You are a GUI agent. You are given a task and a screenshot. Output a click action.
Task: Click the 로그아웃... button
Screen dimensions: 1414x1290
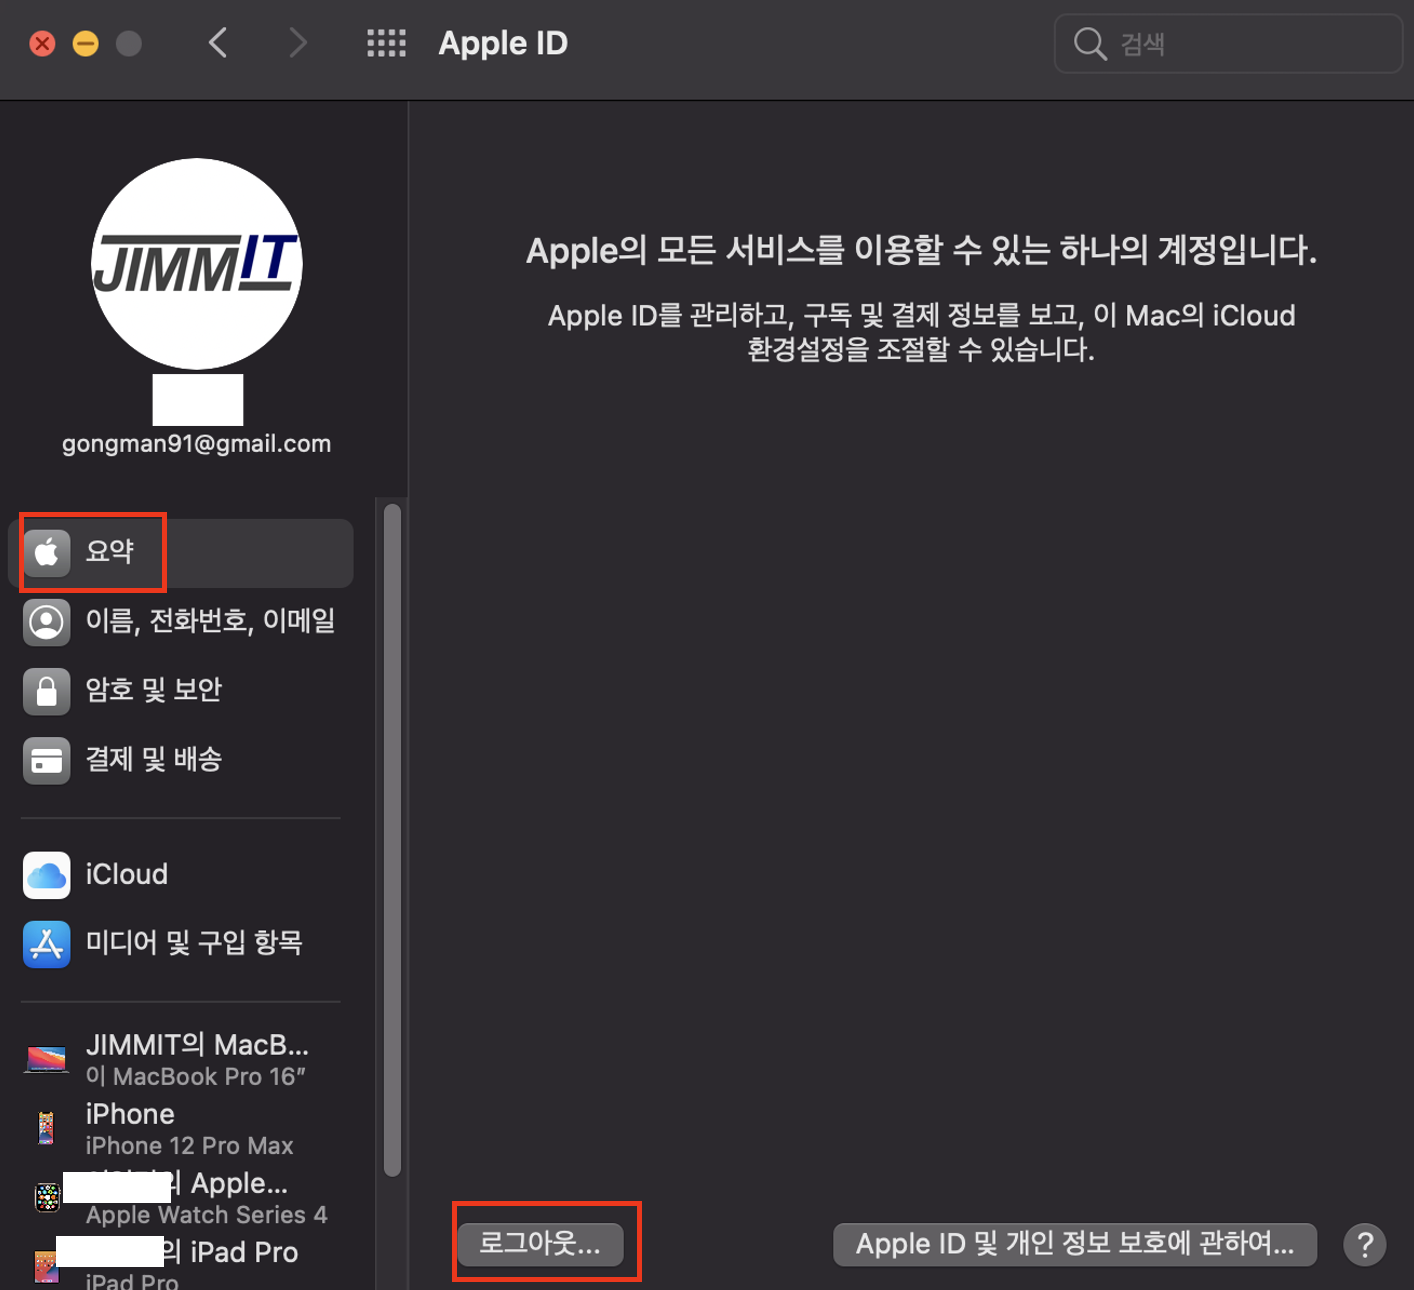(x=540, y=1244)
